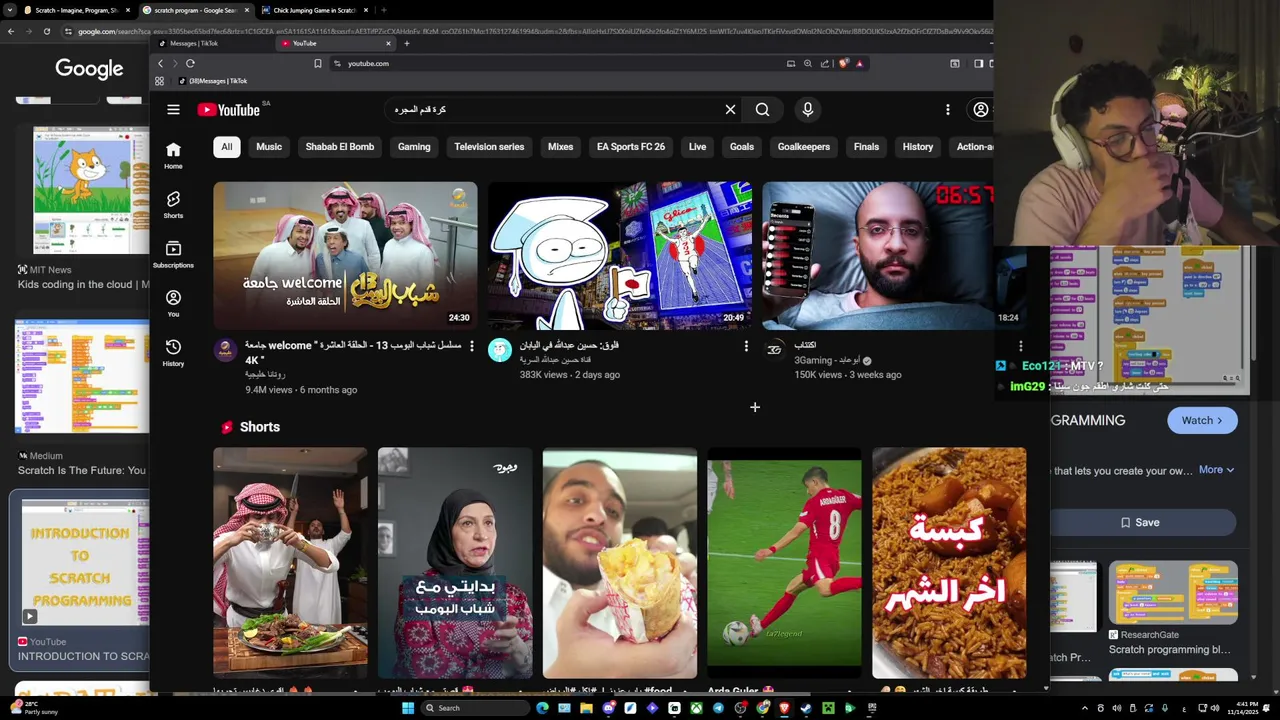Select the Goalkeepers filter chip
1280x720 pixels.
pyautogui.click(x=804, y=147)
